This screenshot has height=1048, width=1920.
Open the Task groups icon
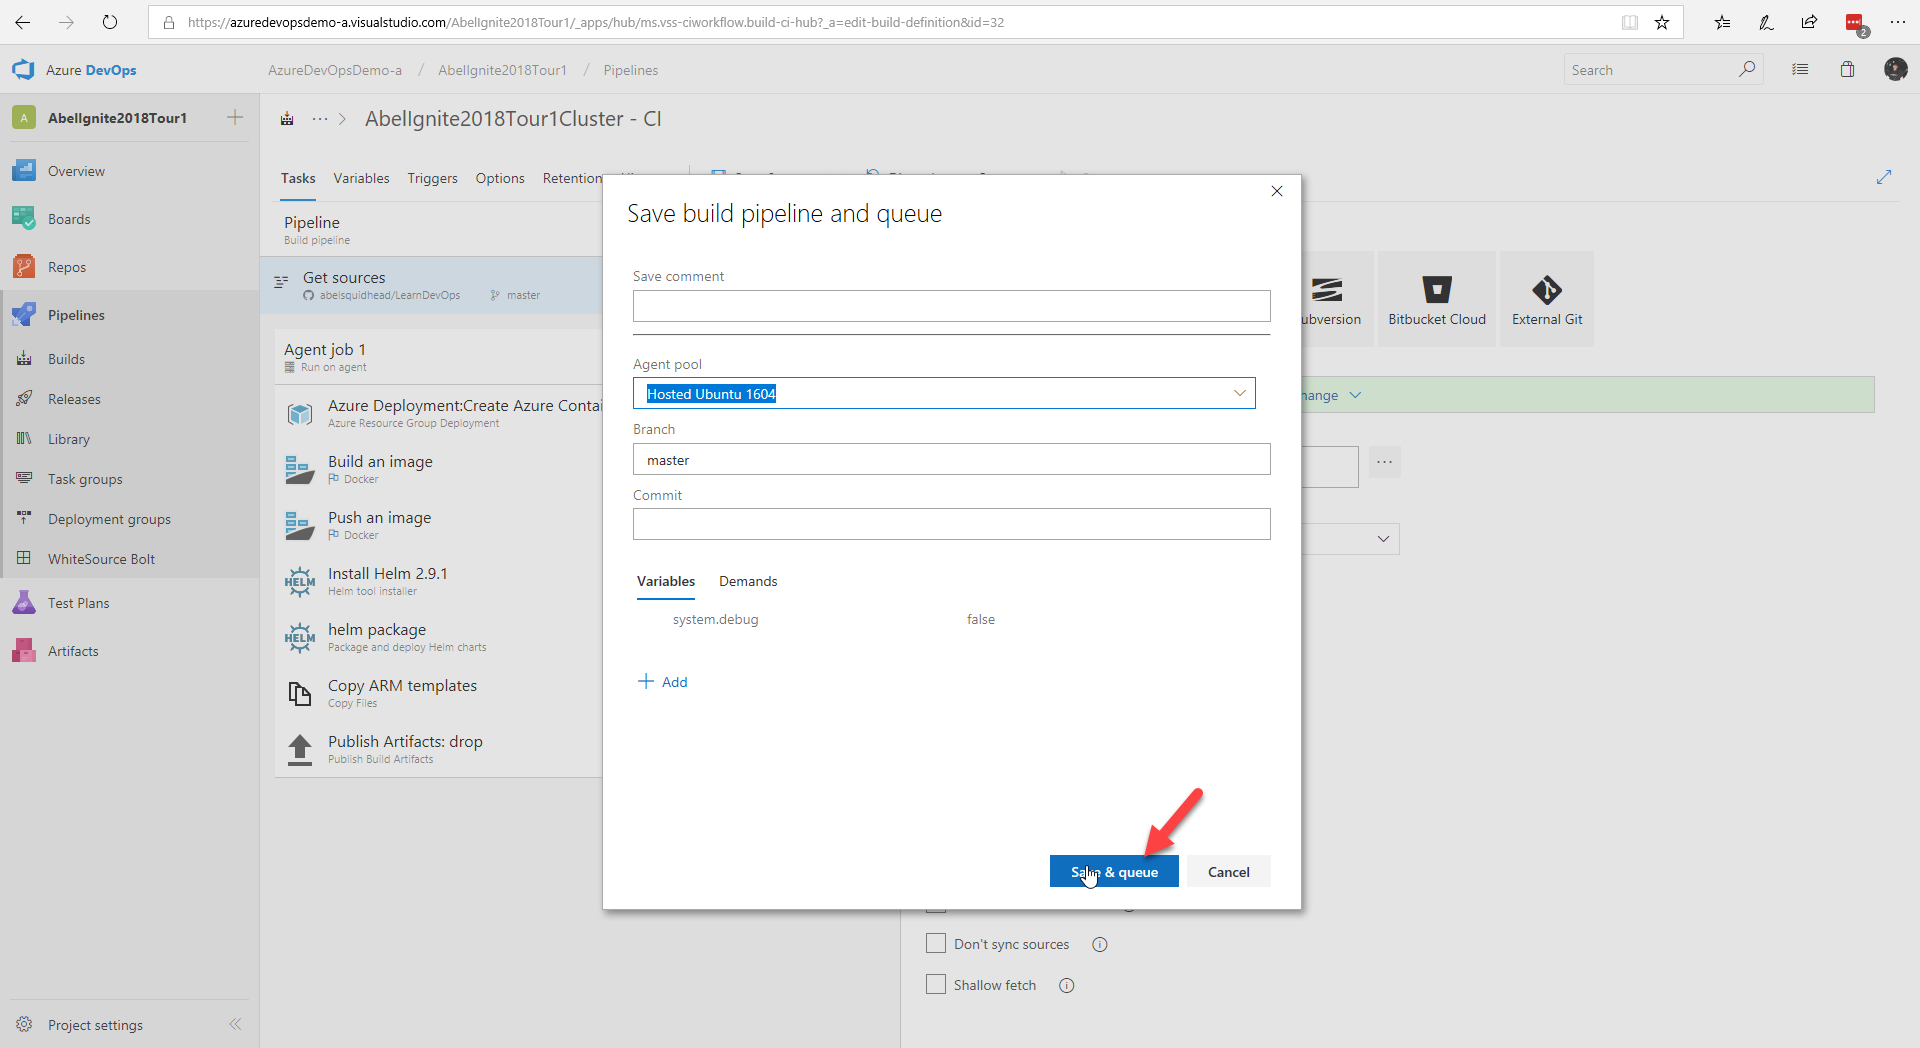tap(24, 479)
